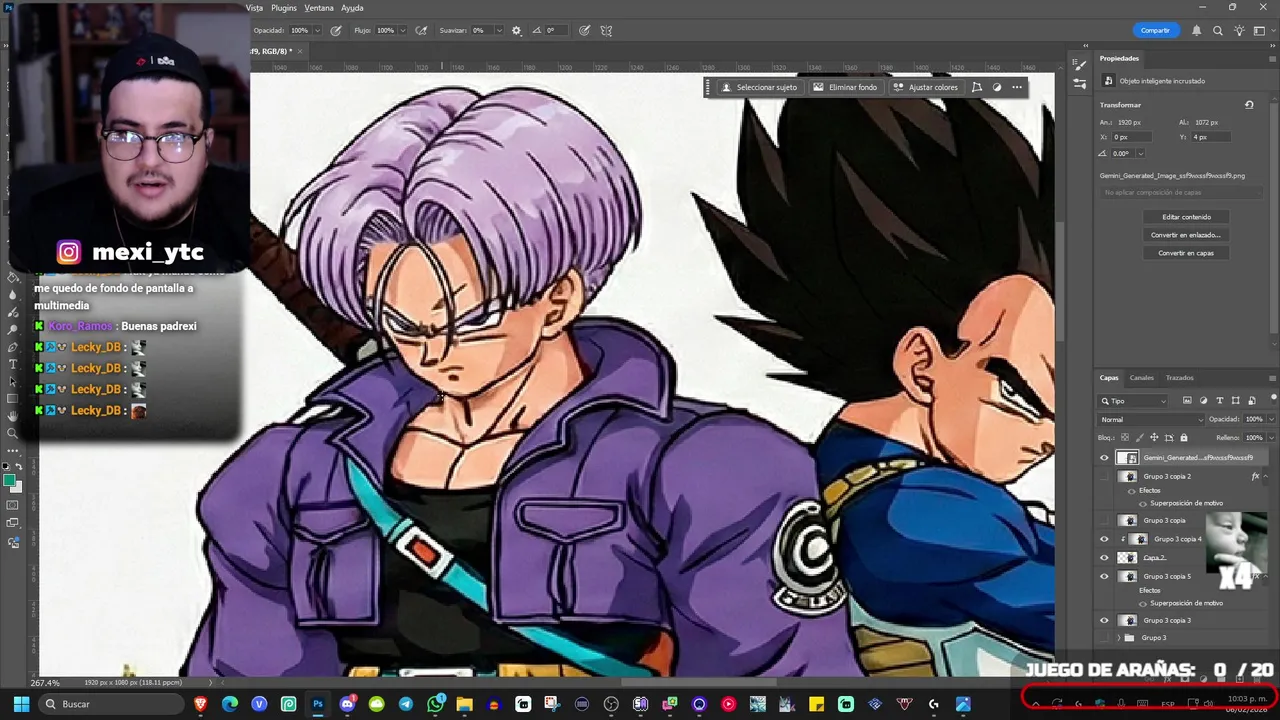The width and height of the screenshot is (1280, 720).
Task: Click the taskbar Buscar search box
Action: tap(111, 704)
